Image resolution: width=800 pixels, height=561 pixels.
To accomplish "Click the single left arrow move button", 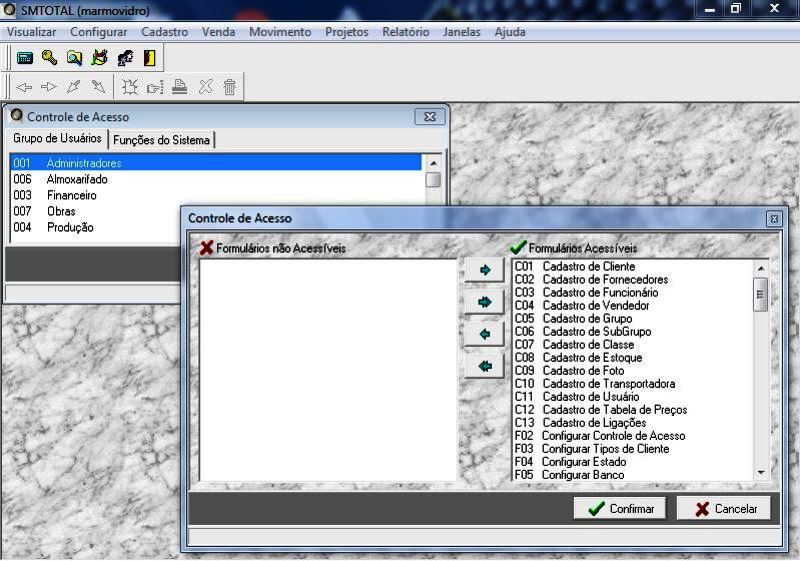I will point(485,334).
